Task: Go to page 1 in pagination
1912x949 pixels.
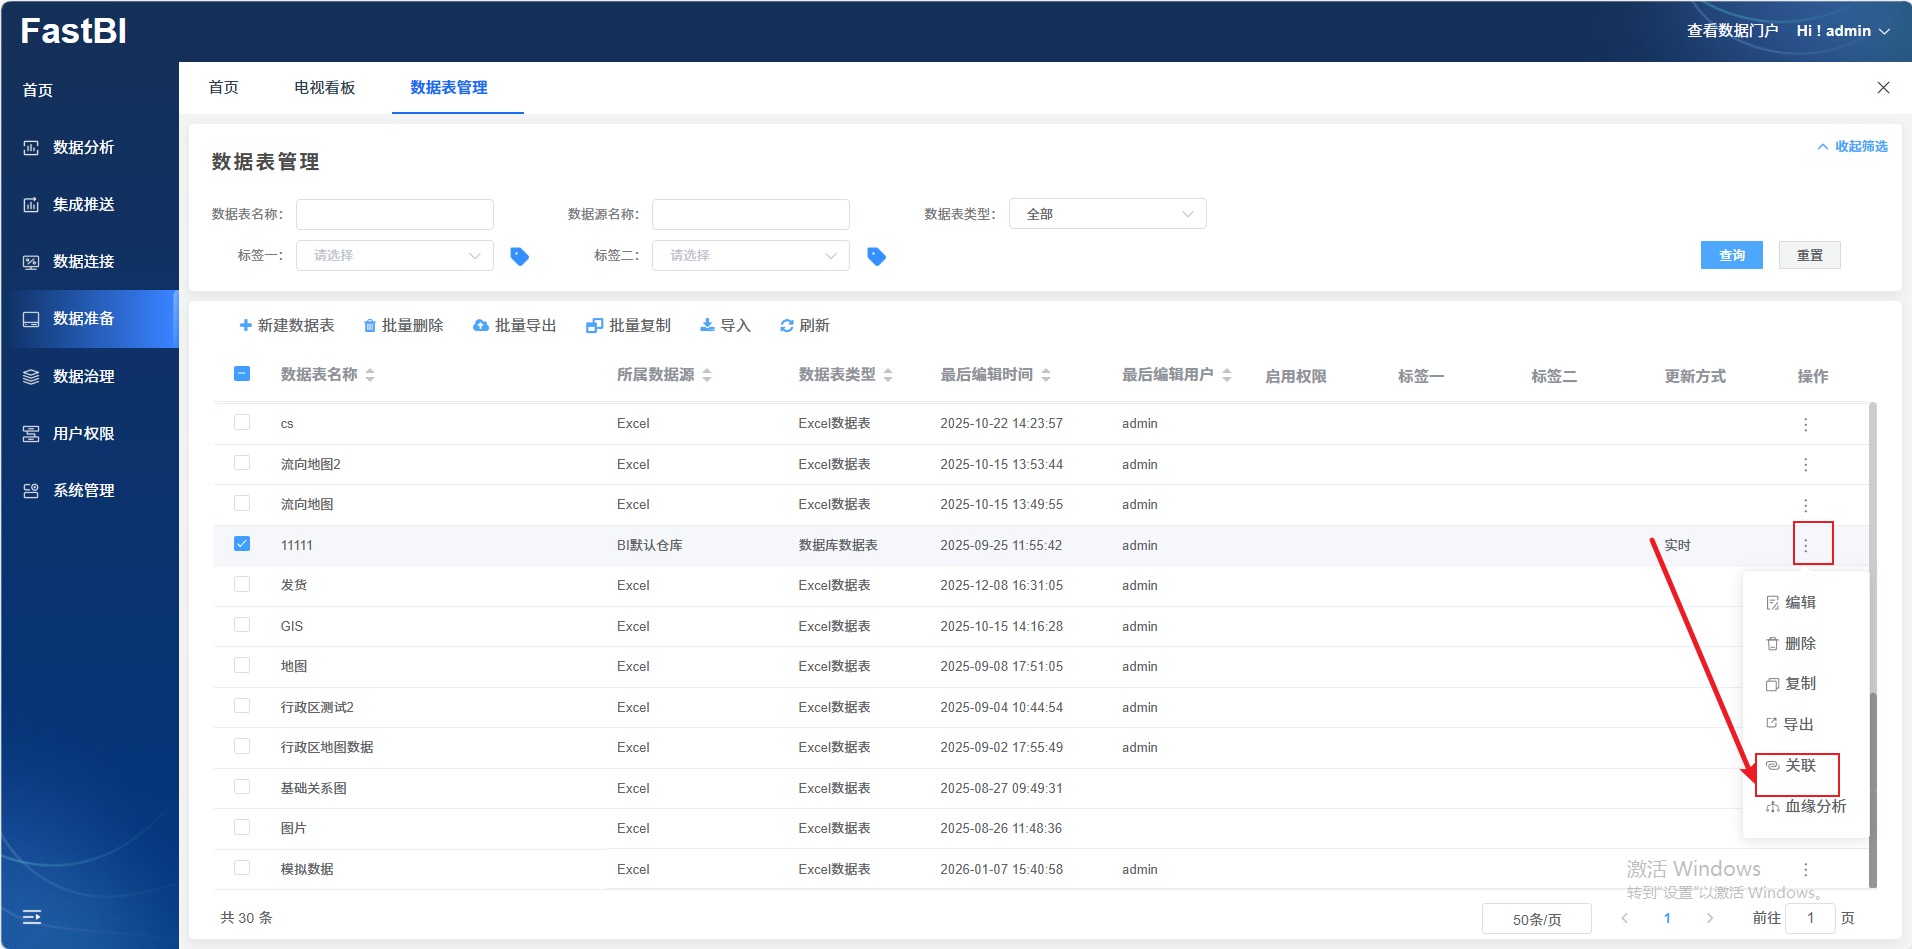Action: (1667, 919)
